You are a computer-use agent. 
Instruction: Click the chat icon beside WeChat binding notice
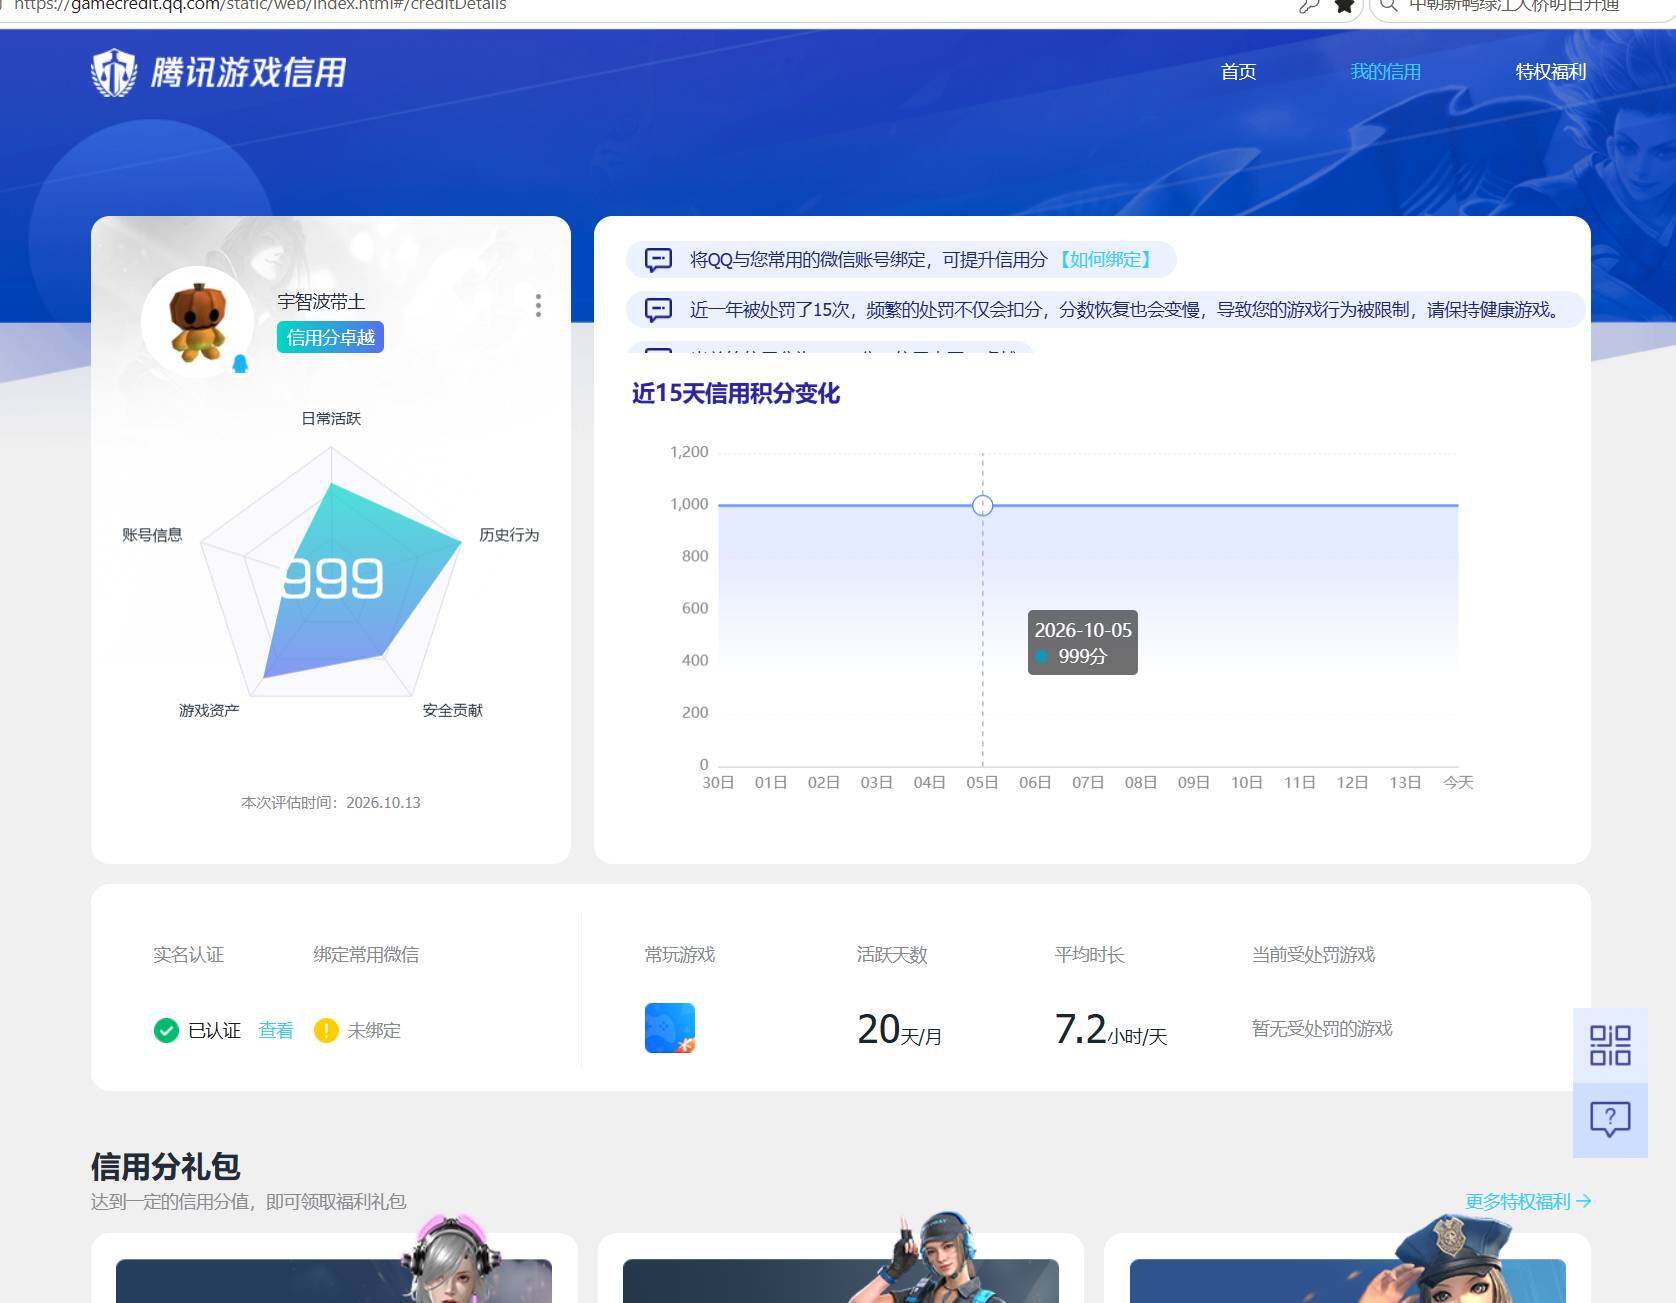coord(658,260)
